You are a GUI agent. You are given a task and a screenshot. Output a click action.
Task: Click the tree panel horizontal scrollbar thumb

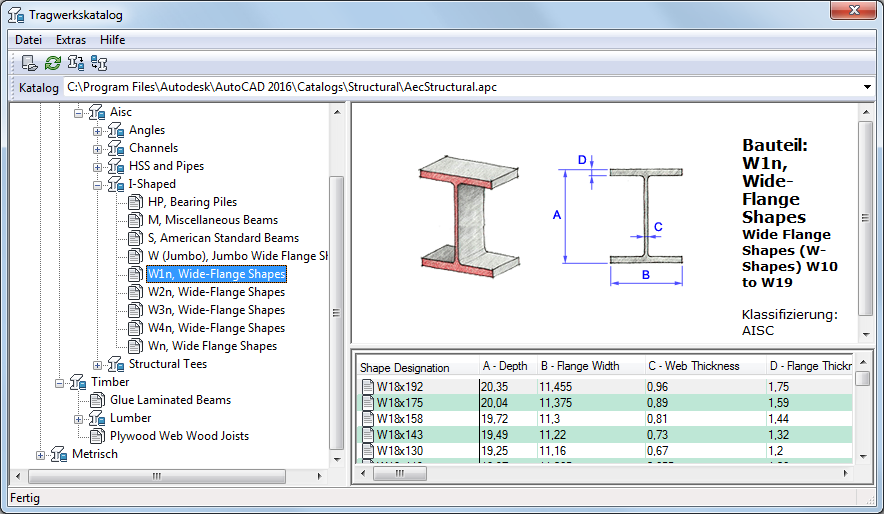pyautogui.click(x=157, y=476)
